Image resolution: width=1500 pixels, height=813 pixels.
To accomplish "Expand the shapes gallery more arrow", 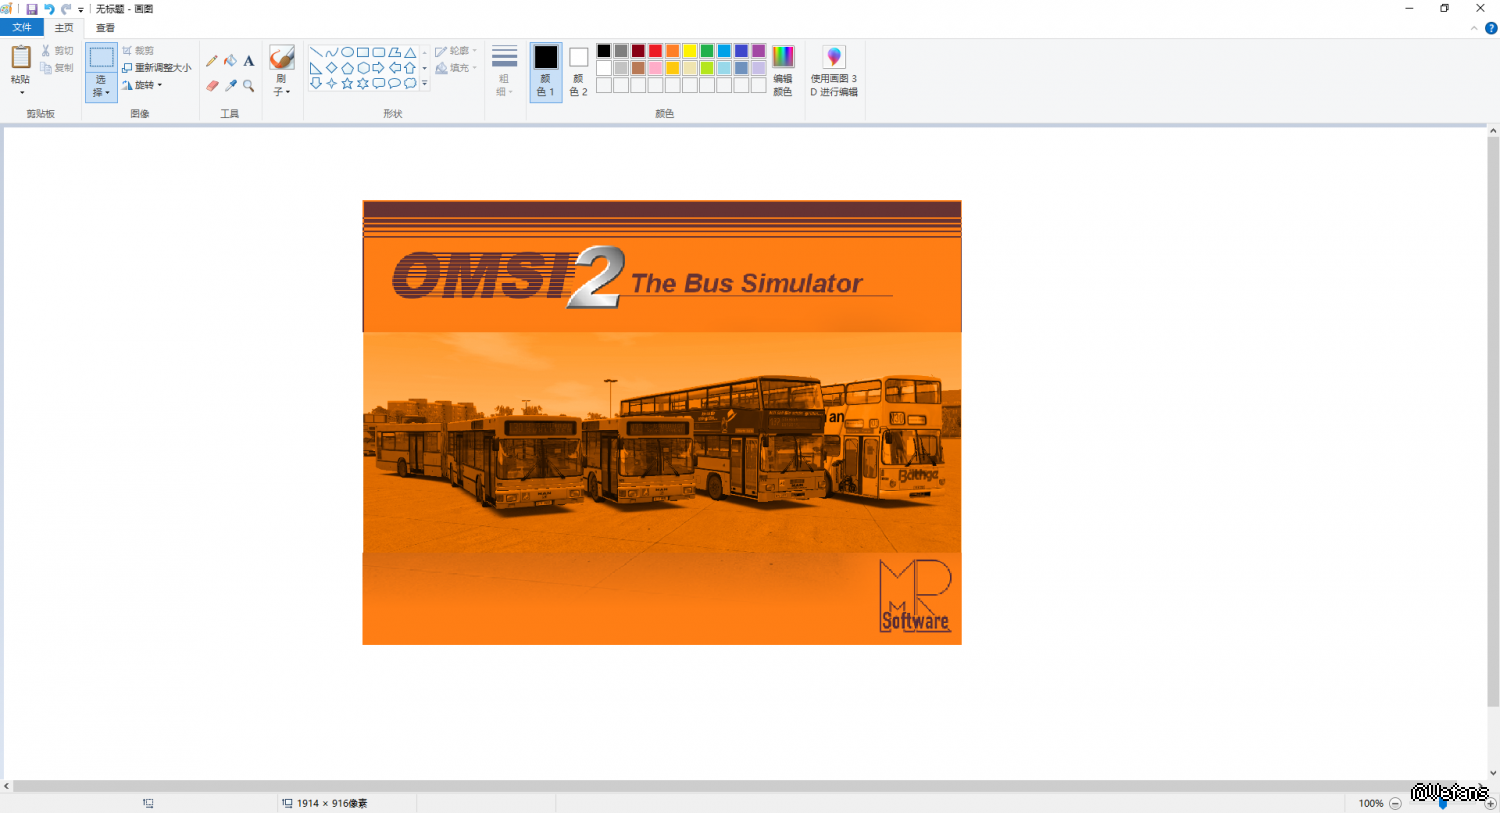I will [425, 84].
